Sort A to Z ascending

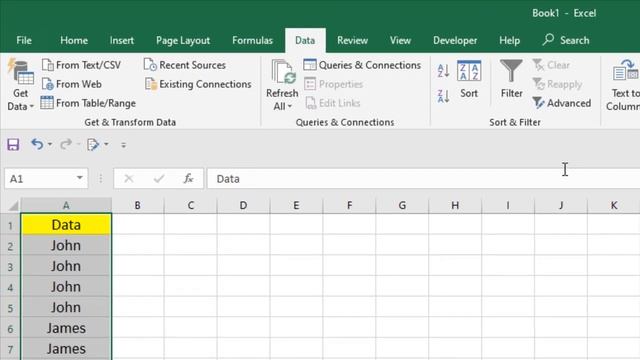(443, 71)
